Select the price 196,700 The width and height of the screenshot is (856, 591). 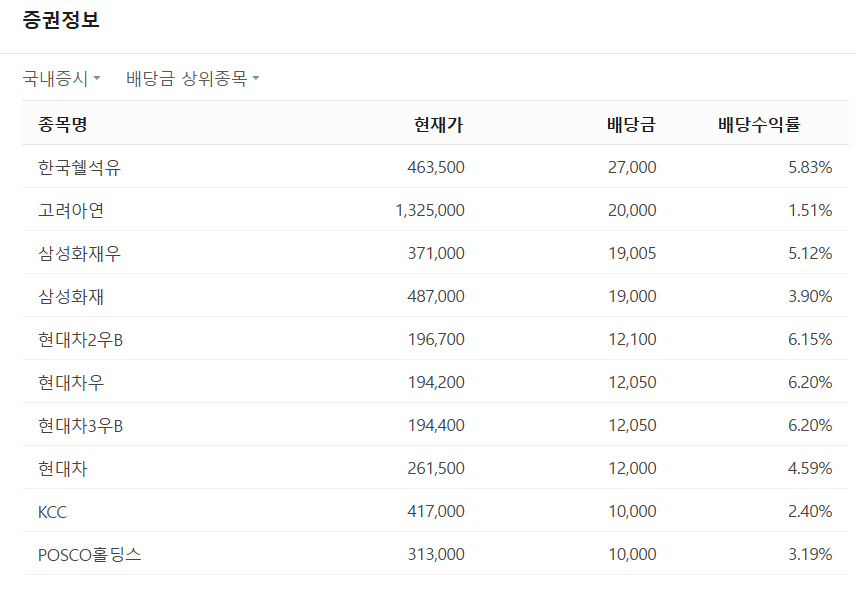(x=436, y=339)
